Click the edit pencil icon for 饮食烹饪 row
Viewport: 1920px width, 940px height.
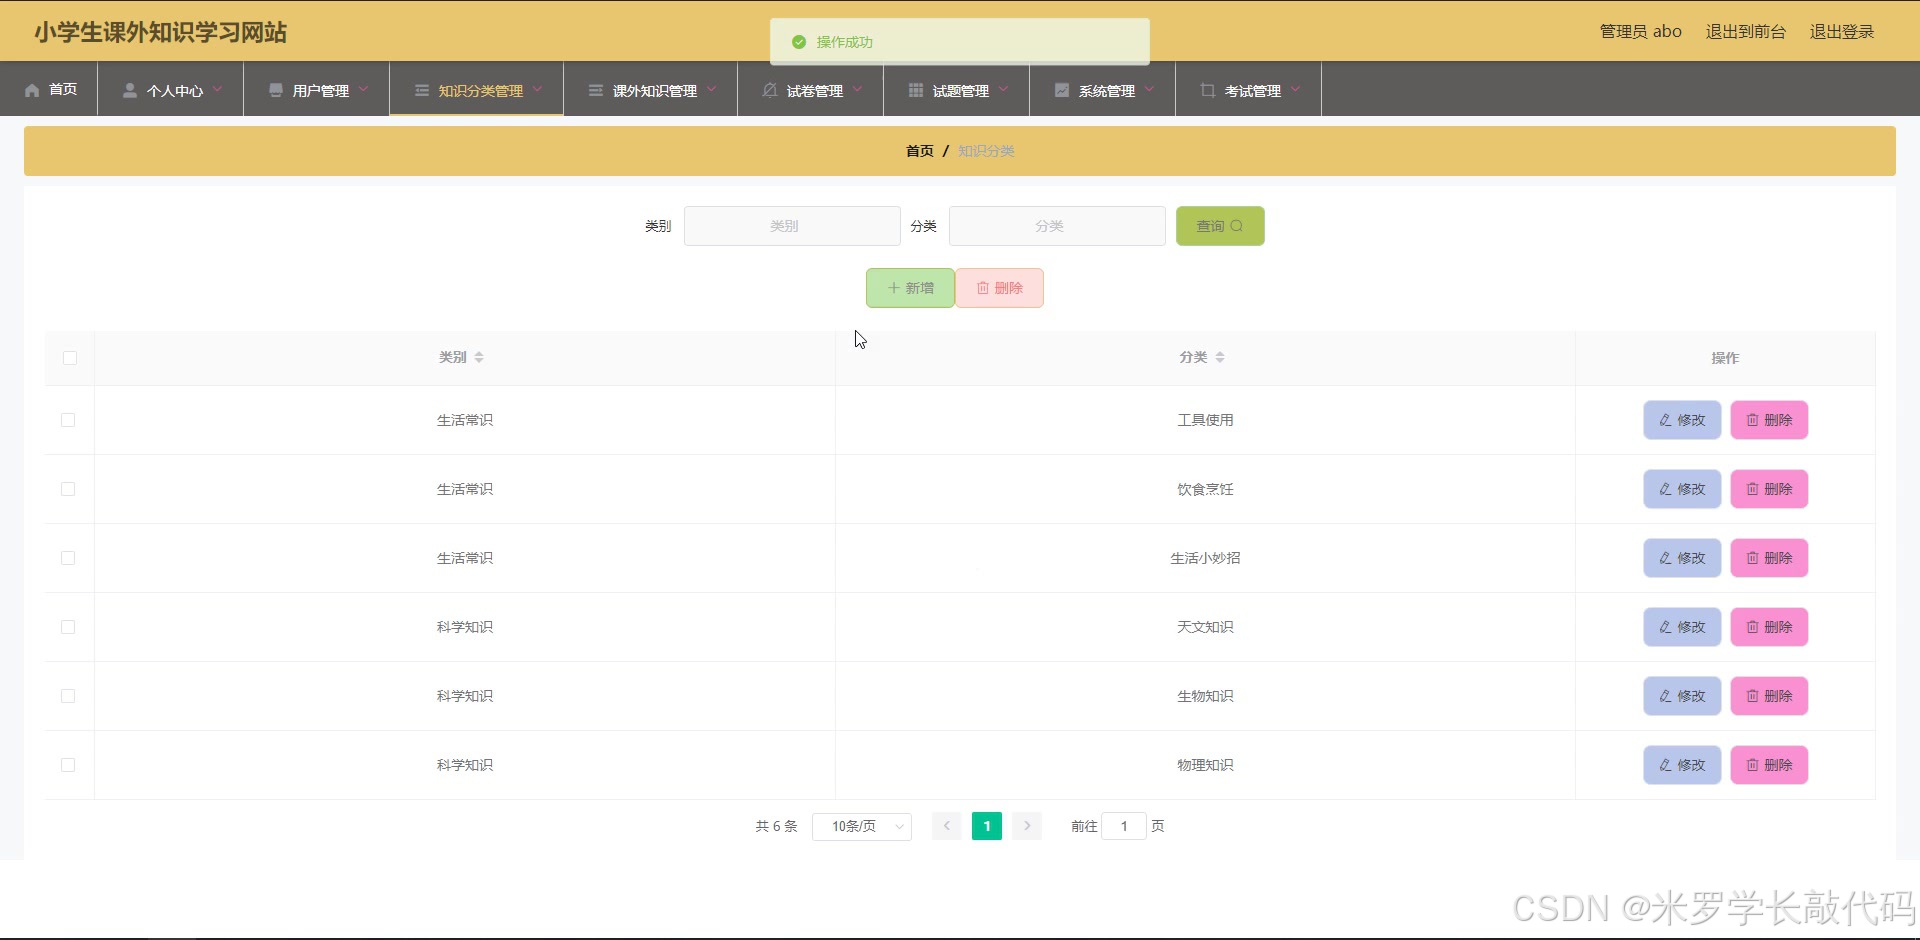tap(1665, 489)
